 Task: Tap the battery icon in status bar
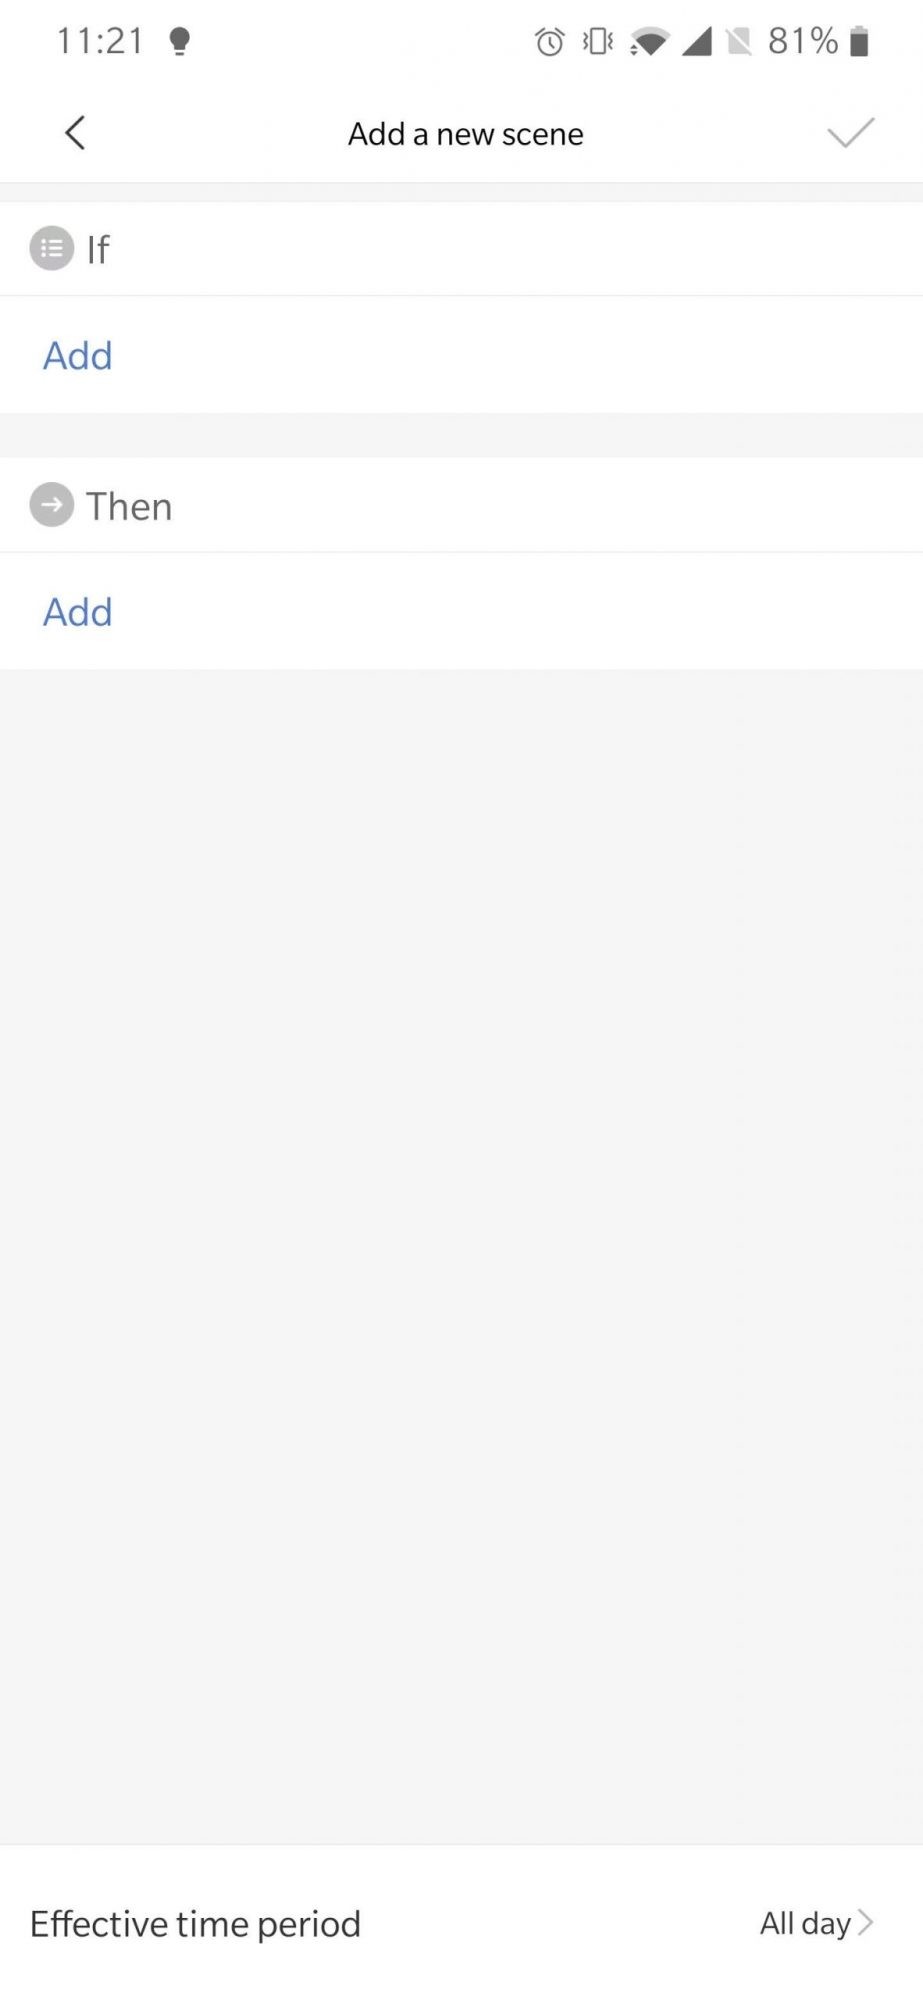(x=859, y=42)
